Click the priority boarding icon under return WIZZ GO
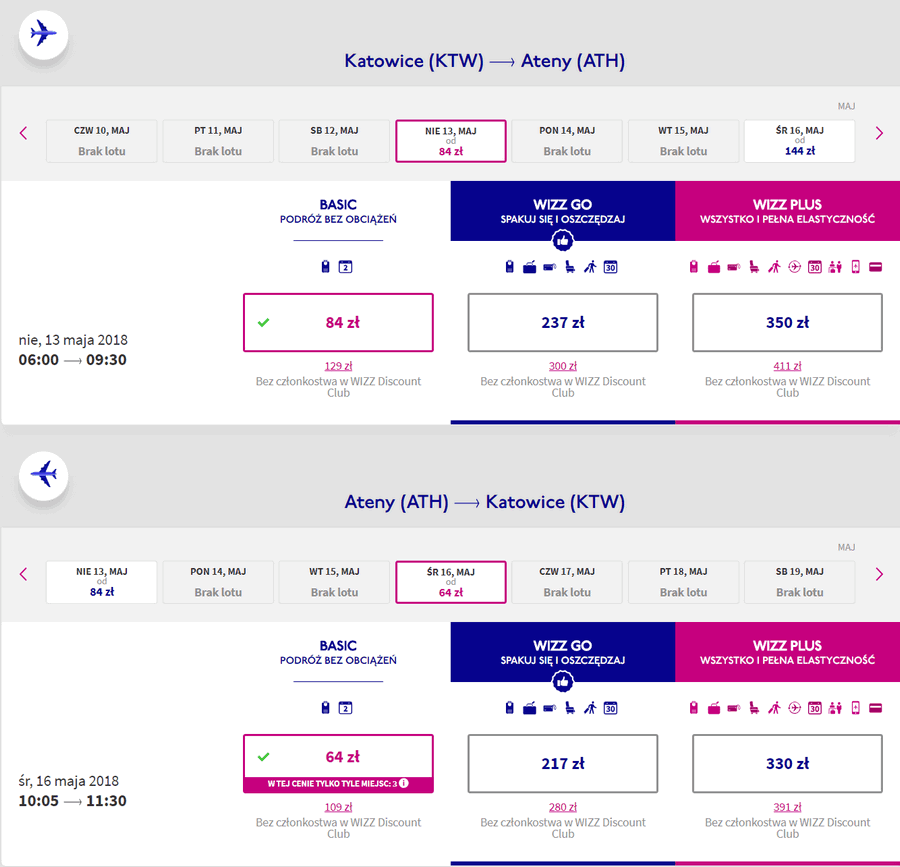This screenshot has height=867, width=900. pyautogui.click(x=590, y=708)
